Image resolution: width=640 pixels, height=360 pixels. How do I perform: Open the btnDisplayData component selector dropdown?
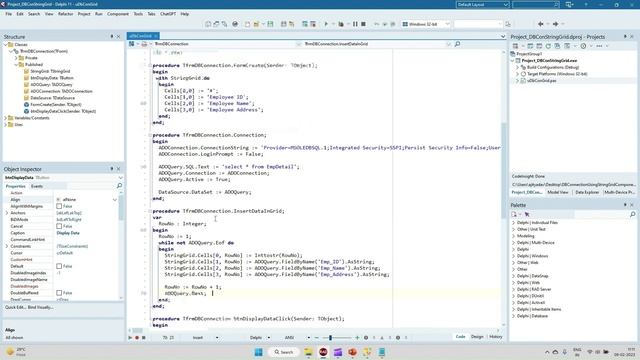pyautogui.click(x=120, y=178)
